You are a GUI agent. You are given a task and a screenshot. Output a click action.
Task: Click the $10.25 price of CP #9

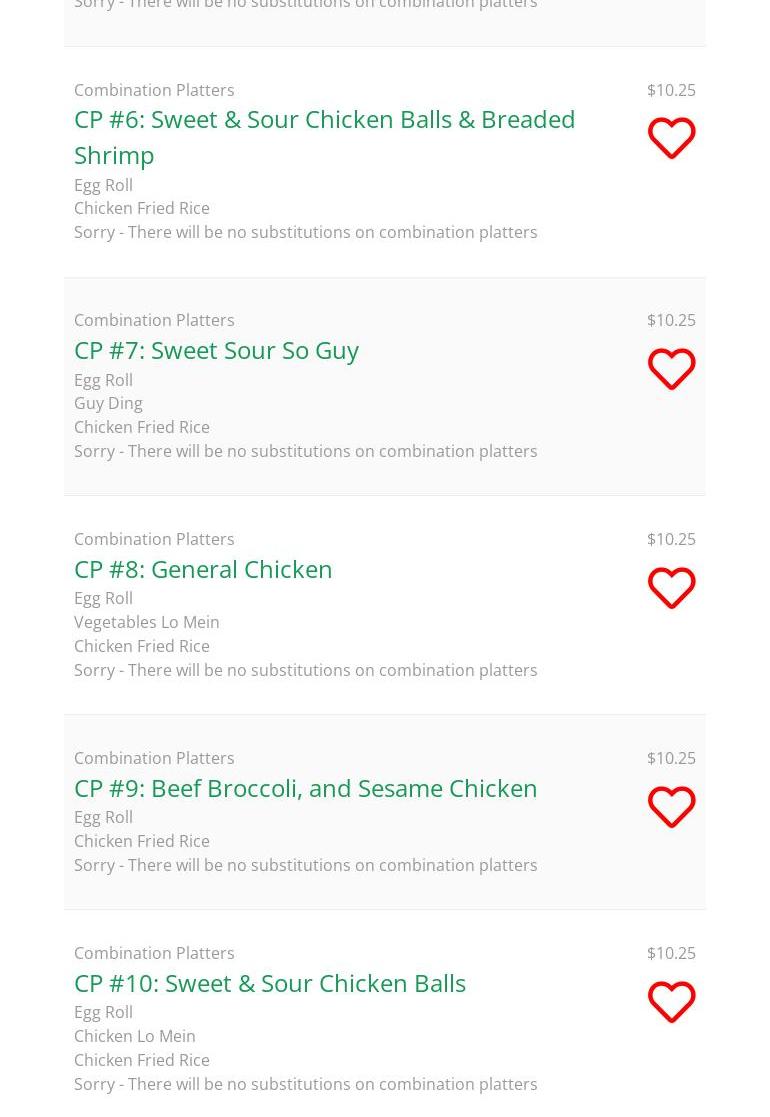pos(671,758)
